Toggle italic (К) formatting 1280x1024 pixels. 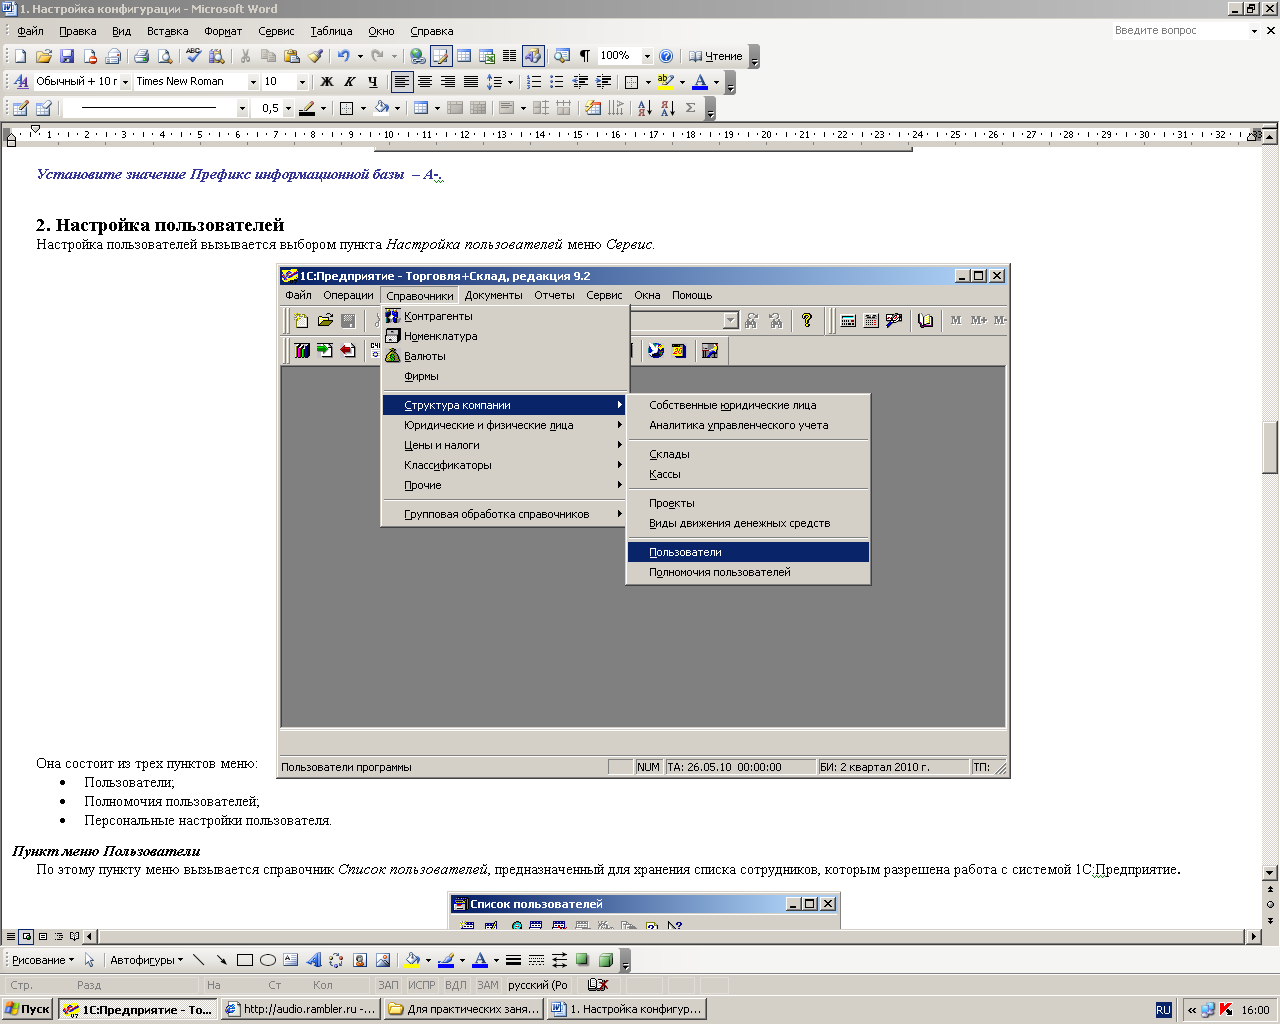coord(349,82)
